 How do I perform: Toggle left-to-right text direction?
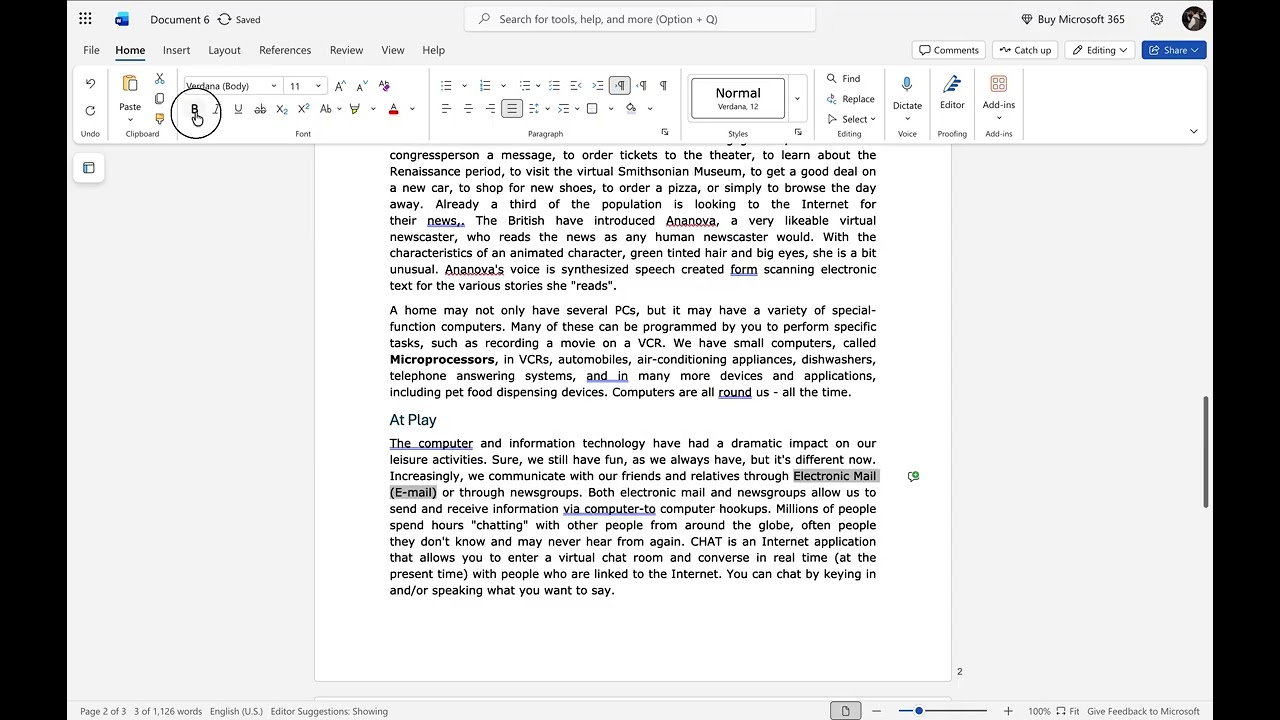[x=620, y=86]
